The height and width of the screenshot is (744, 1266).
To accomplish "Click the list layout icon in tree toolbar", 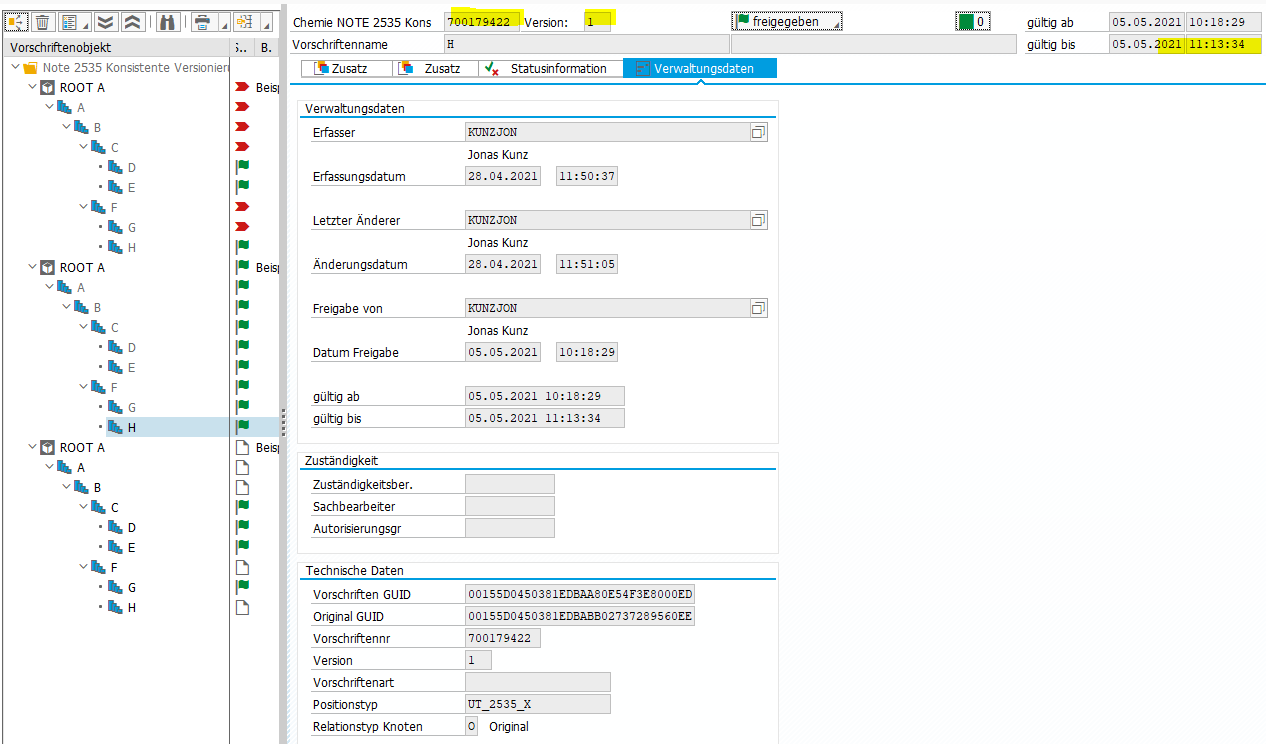I will 70,22.
